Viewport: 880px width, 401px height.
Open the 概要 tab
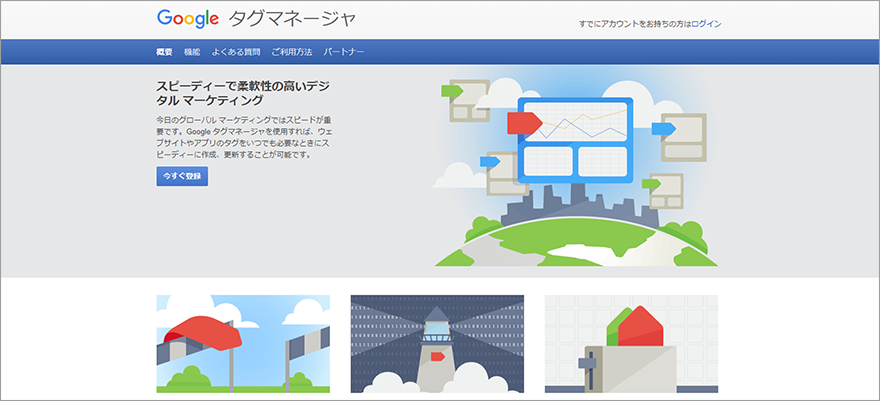[x=164, y=52]
